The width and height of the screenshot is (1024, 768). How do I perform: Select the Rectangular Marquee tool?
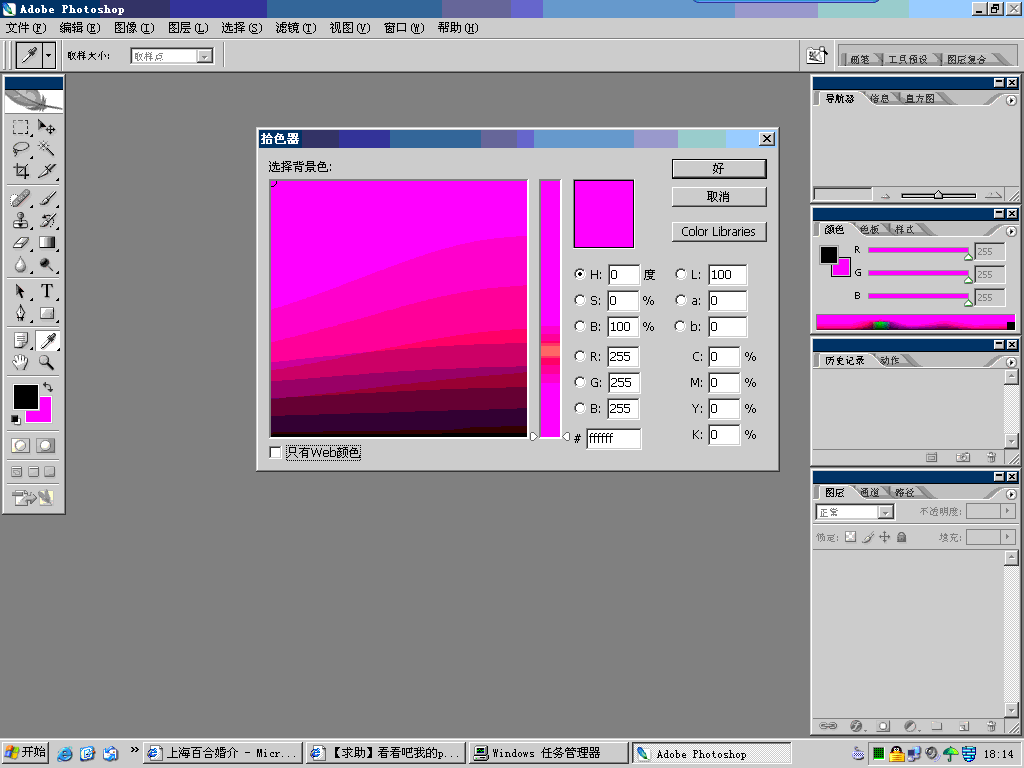click(x=21, y=127)
